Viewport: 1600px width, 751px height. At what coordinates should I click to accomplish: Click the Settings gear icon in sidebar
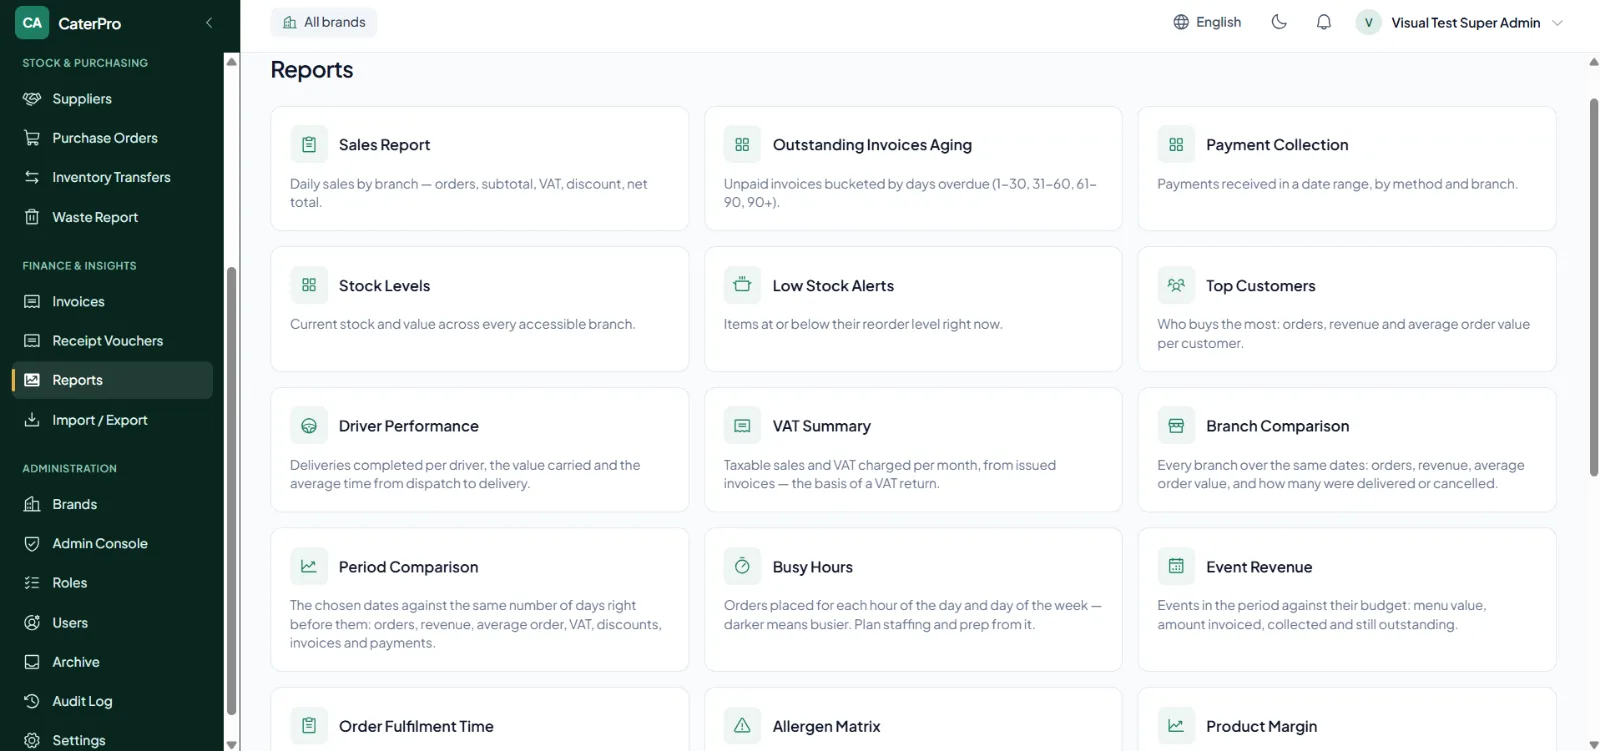coord(32,741)
